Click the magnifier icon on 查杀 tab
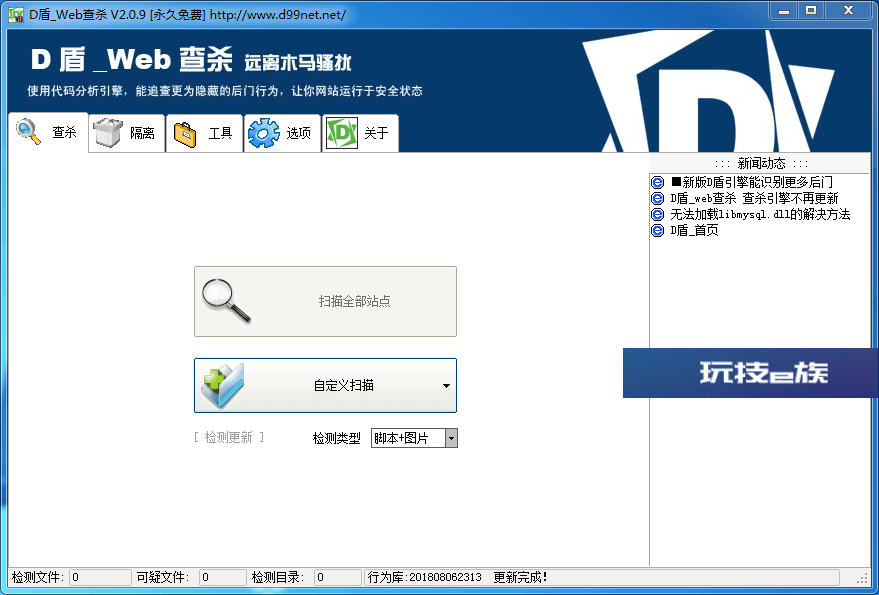 pos(28,132)
